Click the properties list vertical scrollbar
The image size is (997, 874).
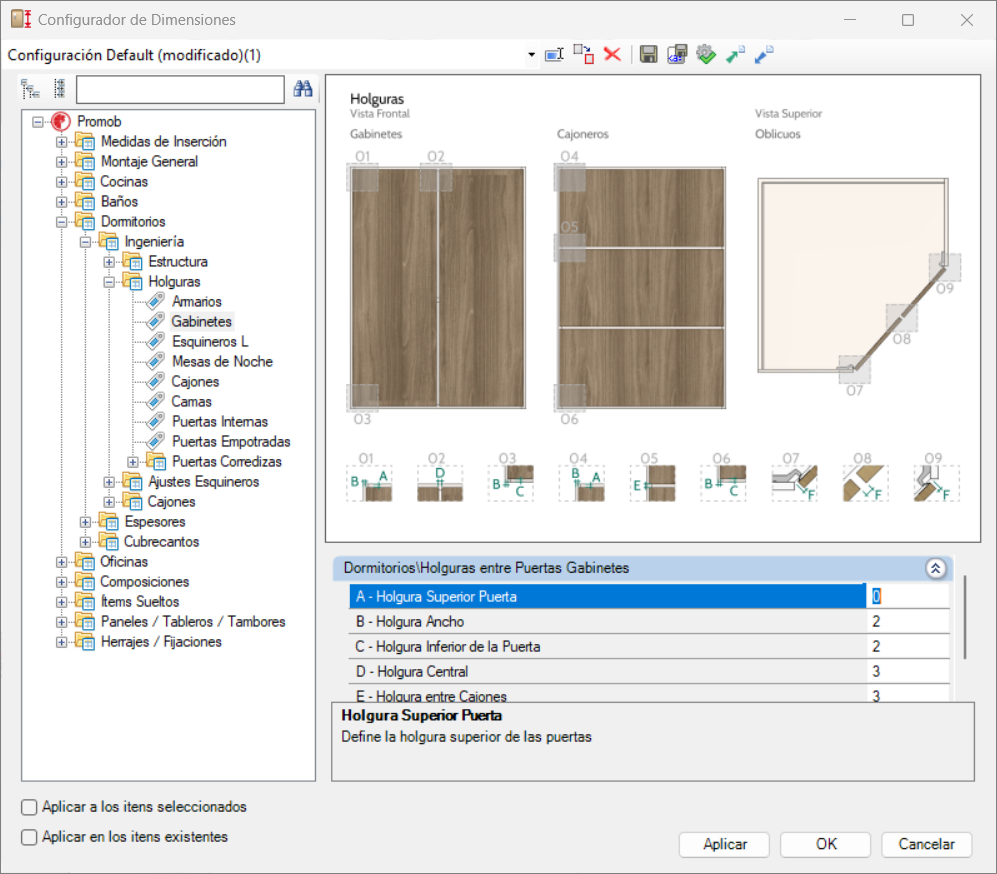tap(964, 617)
